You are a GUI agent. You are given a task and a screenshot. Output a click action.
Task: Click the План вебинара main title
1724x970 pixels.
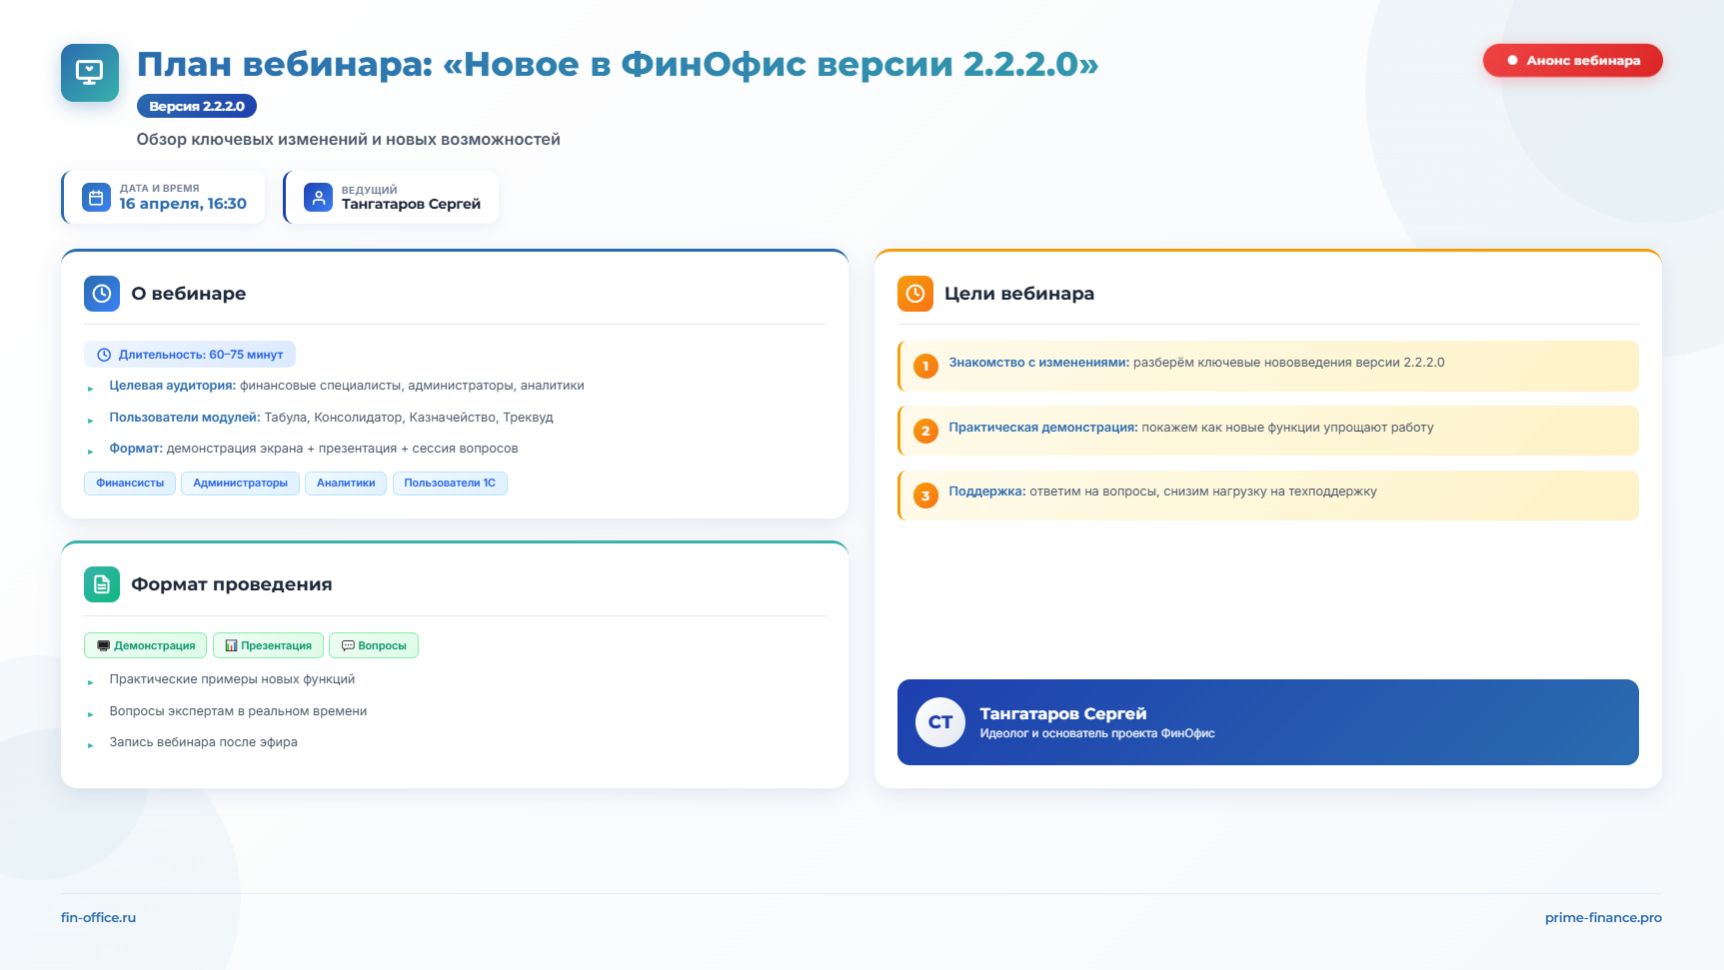click(618, 64)
